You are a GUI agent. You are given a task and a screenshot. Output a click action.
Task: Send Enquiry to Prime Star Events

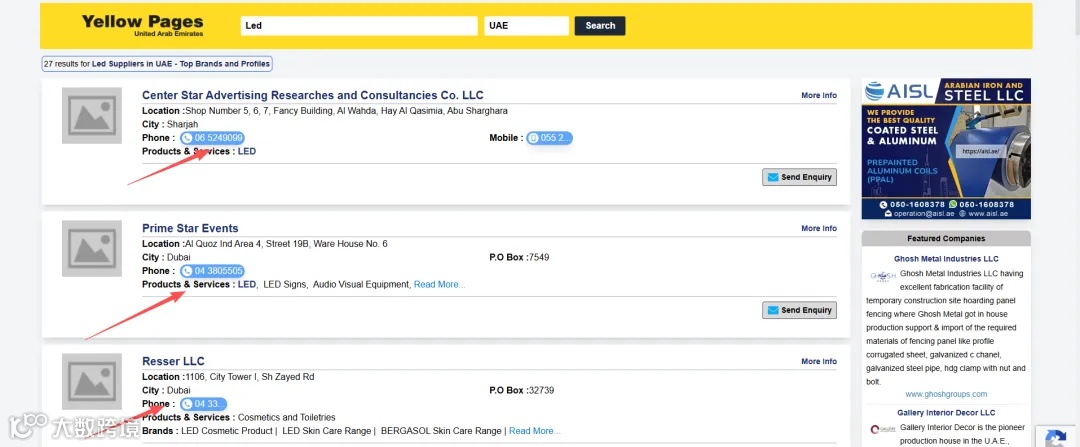799,310
